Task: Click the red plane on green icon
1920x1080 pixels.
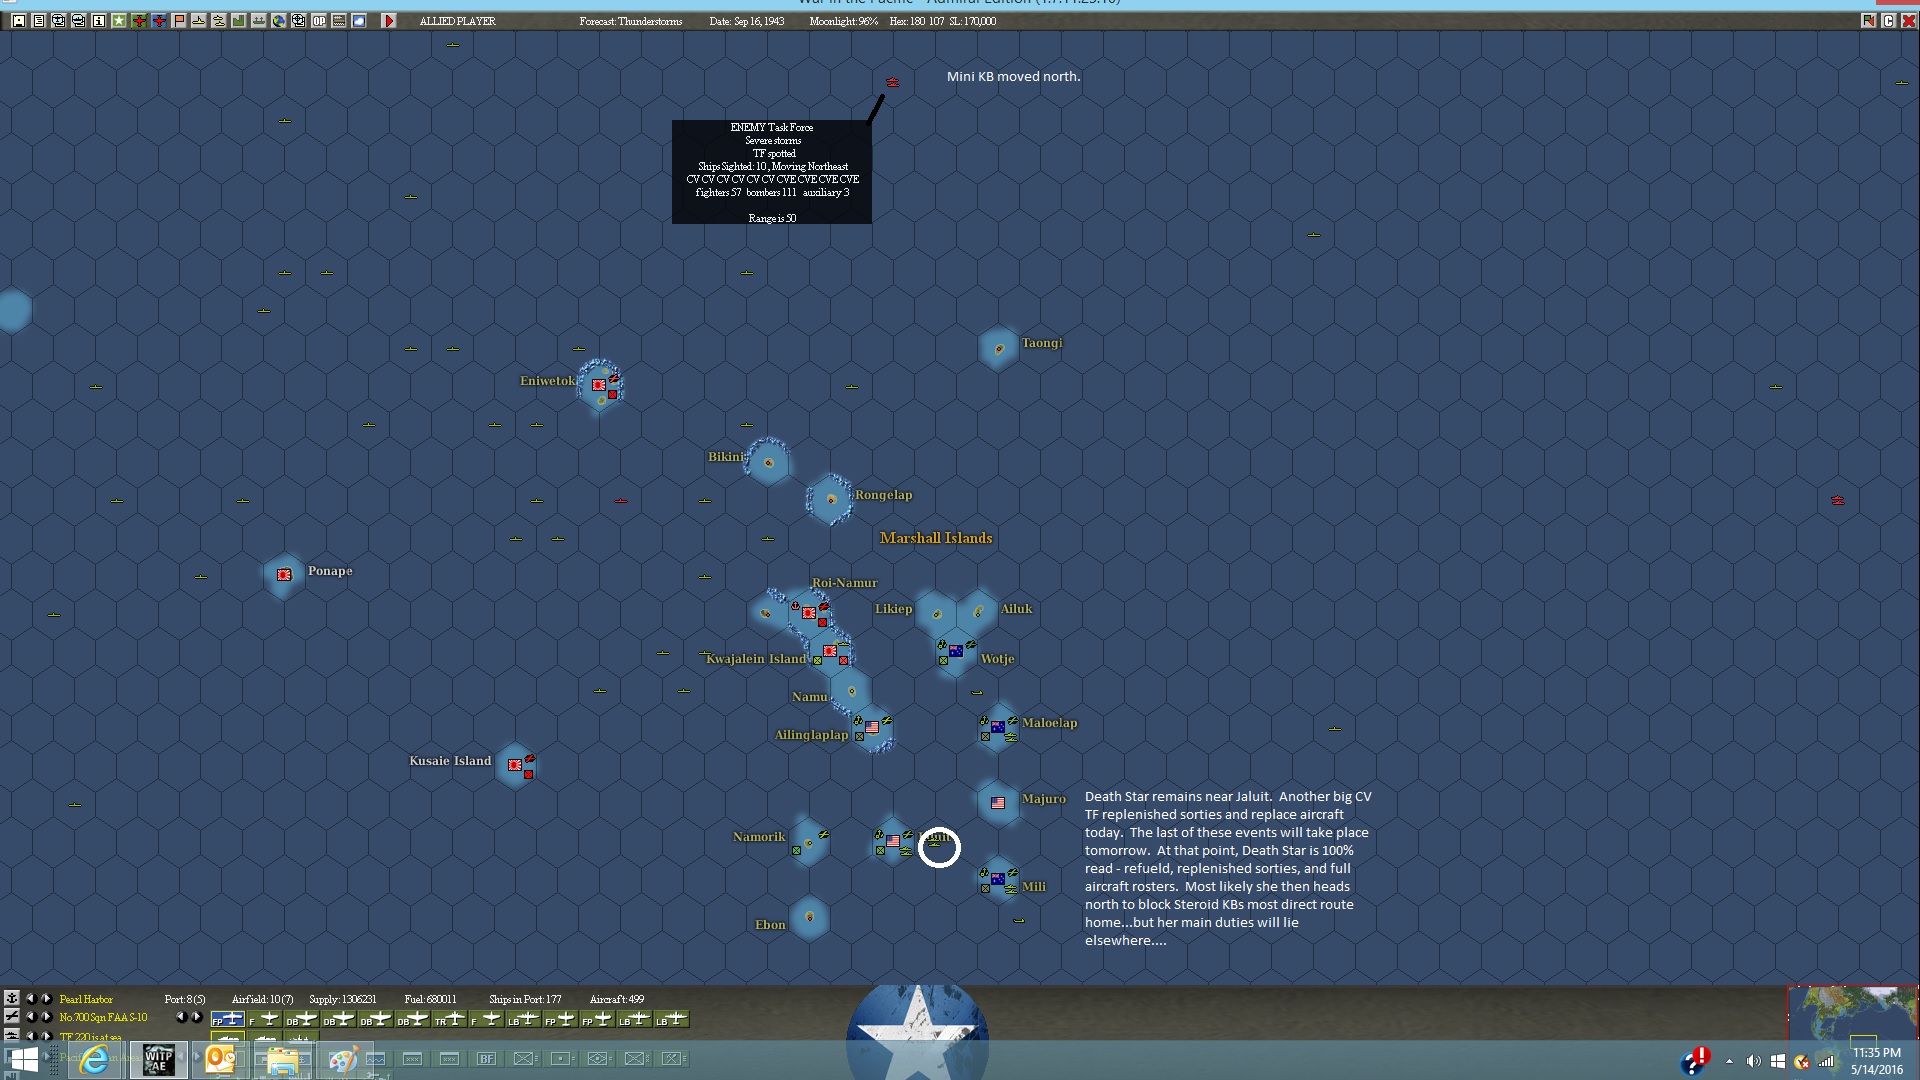Action: pos(139,21)
